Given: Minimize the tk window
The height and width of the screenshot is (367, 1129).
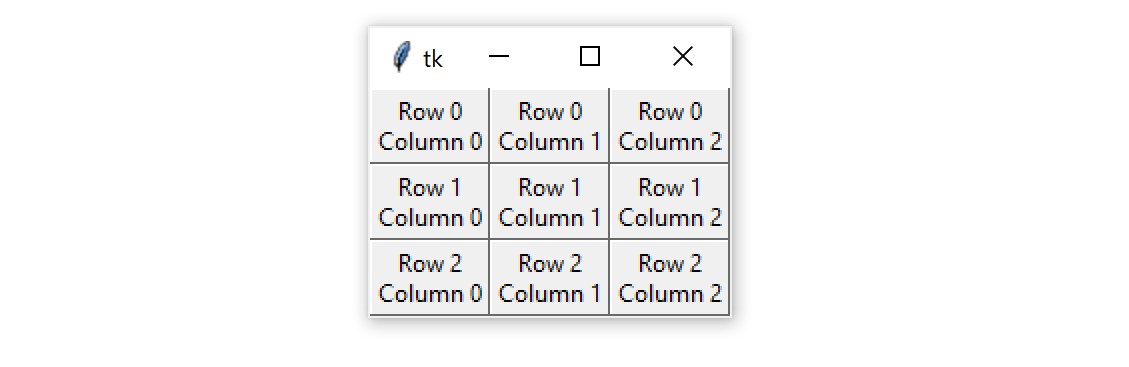Looking at the screenshot, I should [498, 56].
